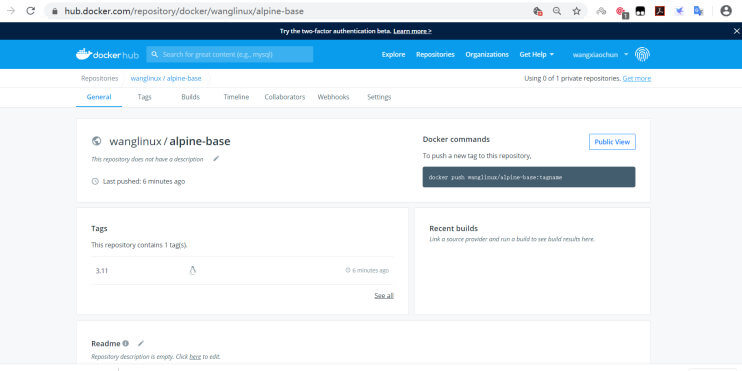Image resolution: width=742 pixels, height=371 pixels.
Task: Go to the Settings tab
Action: [379, 97]
